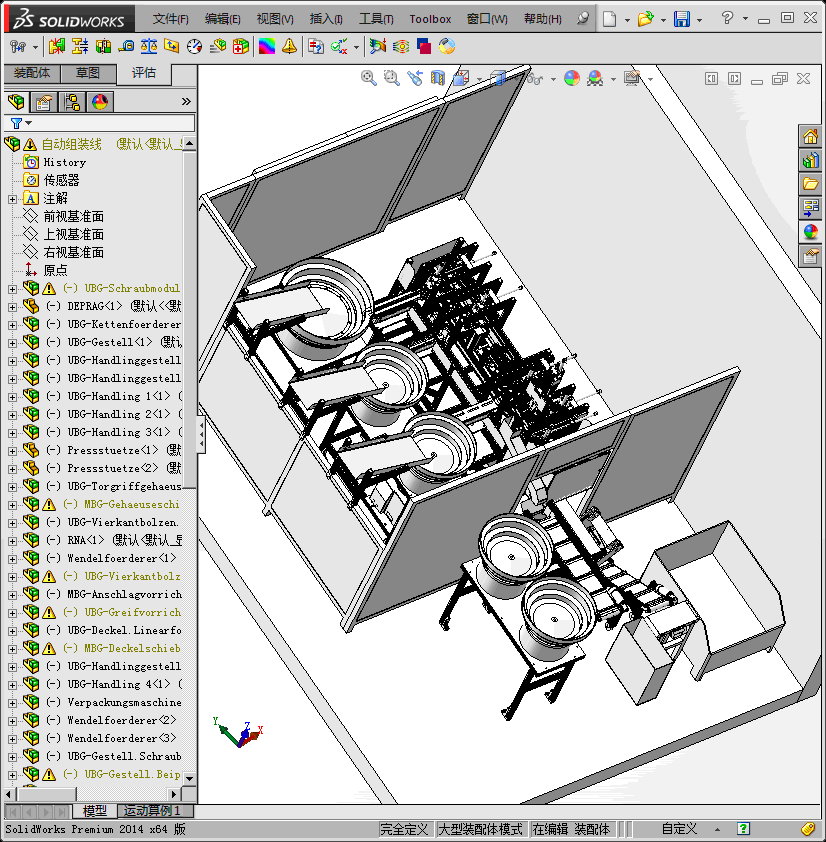This screenshot has width=826, height=842.
Task: Open the 运动算例1 motion study tab
Action: (152, 810)
